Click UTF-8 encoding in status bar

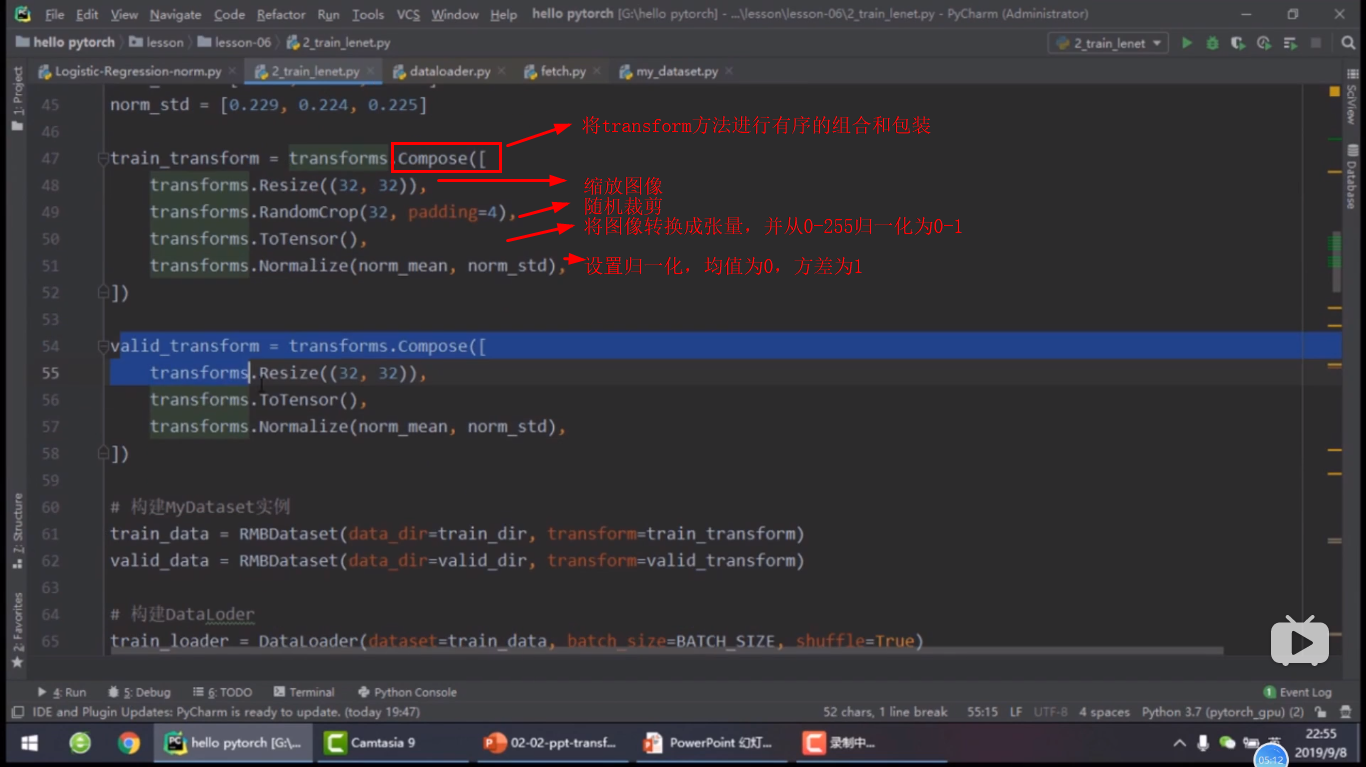tap(1050, 712)
